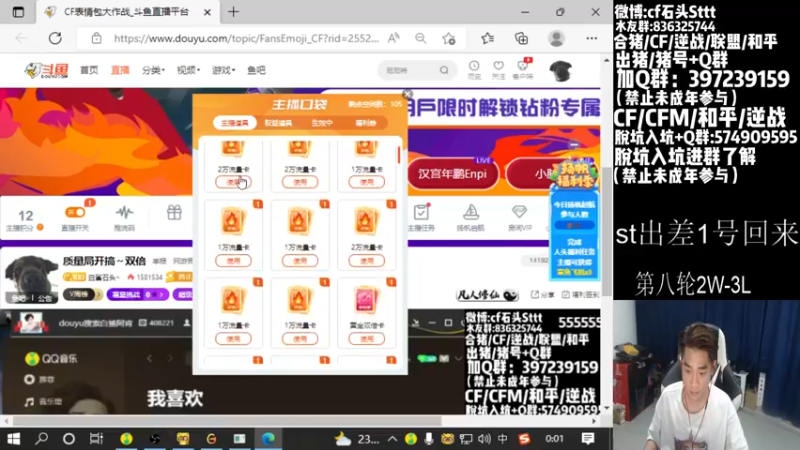Open the browser settings ellipsis menu

591,38
